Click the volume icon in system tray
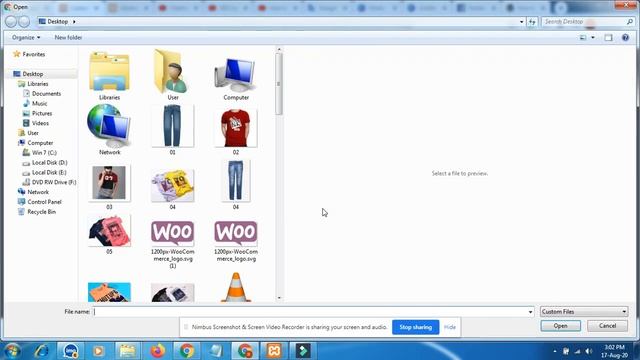The width and height of the screenshot is (640, 360). click(589, 351)
